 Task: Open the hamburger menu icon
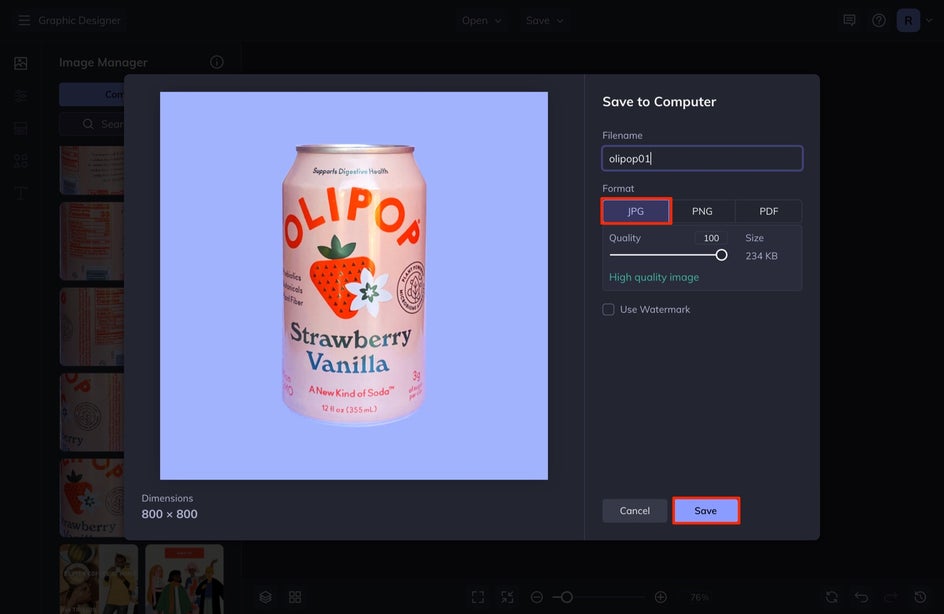coord(24,20)
